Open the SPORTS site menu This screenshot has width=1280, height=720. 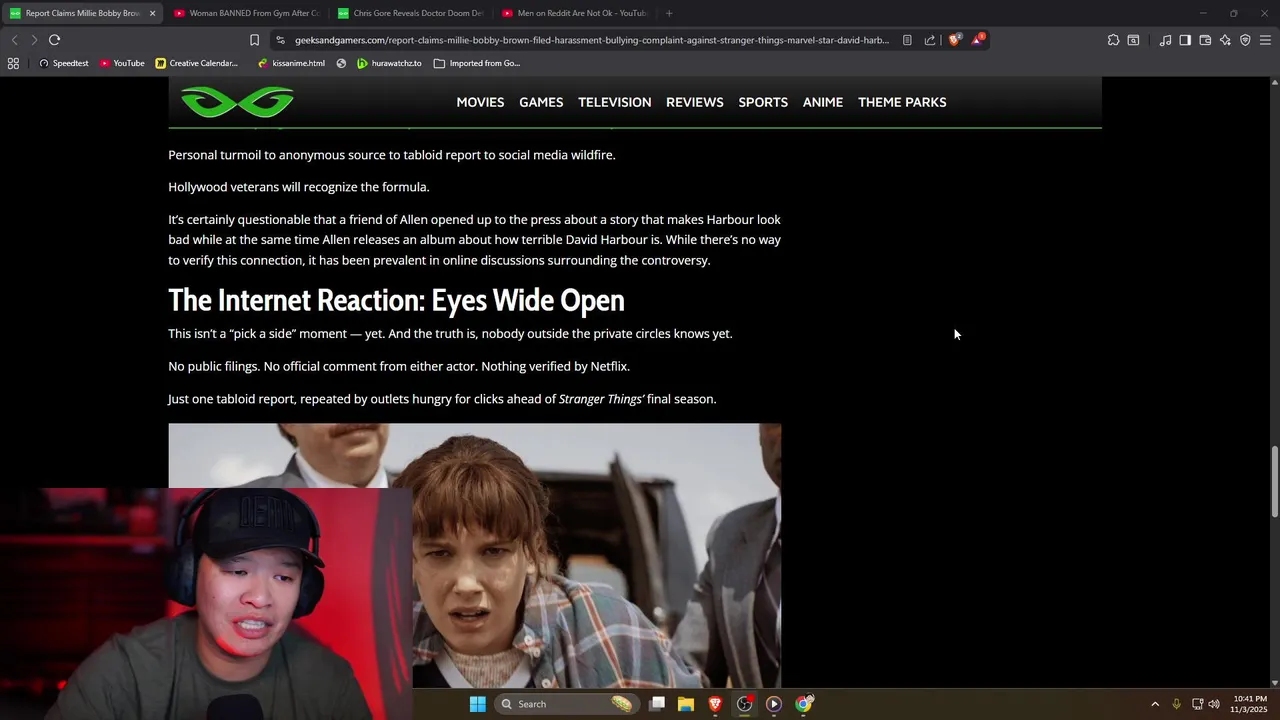click(x=763, y=102)
